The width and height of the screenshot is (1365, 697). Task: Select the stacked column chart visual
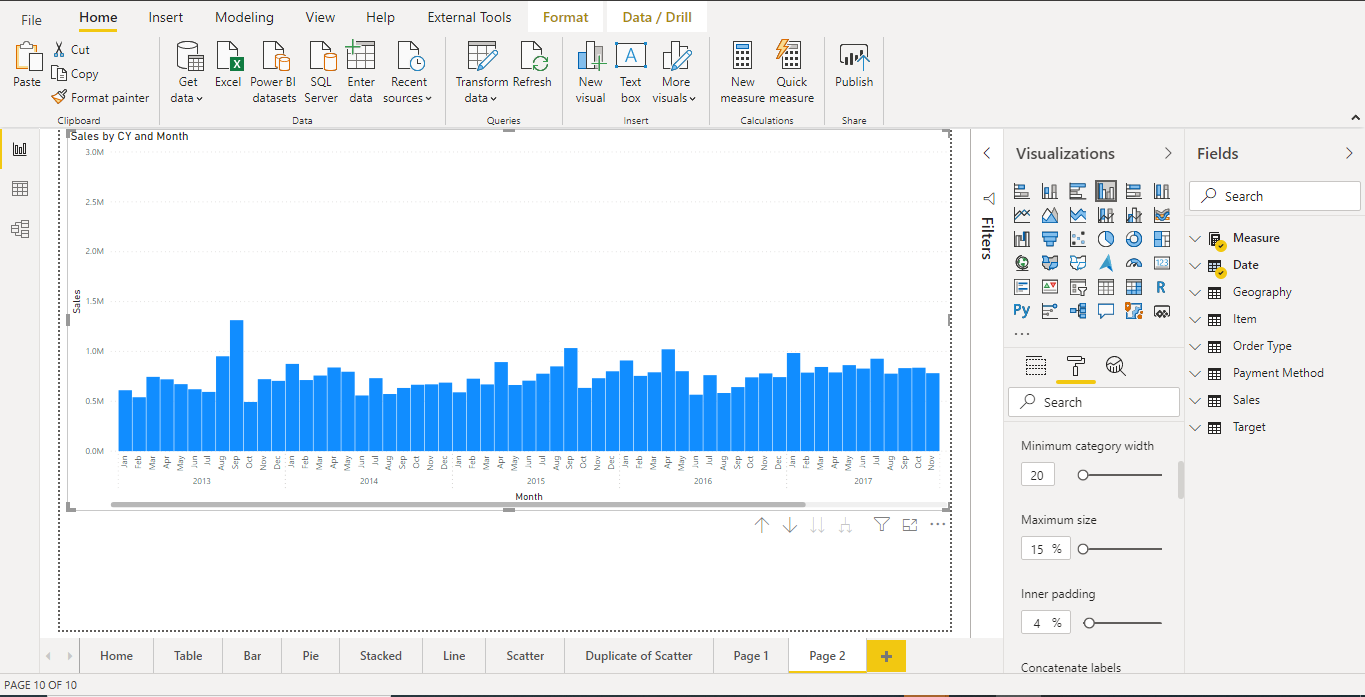coord(1050,191)
